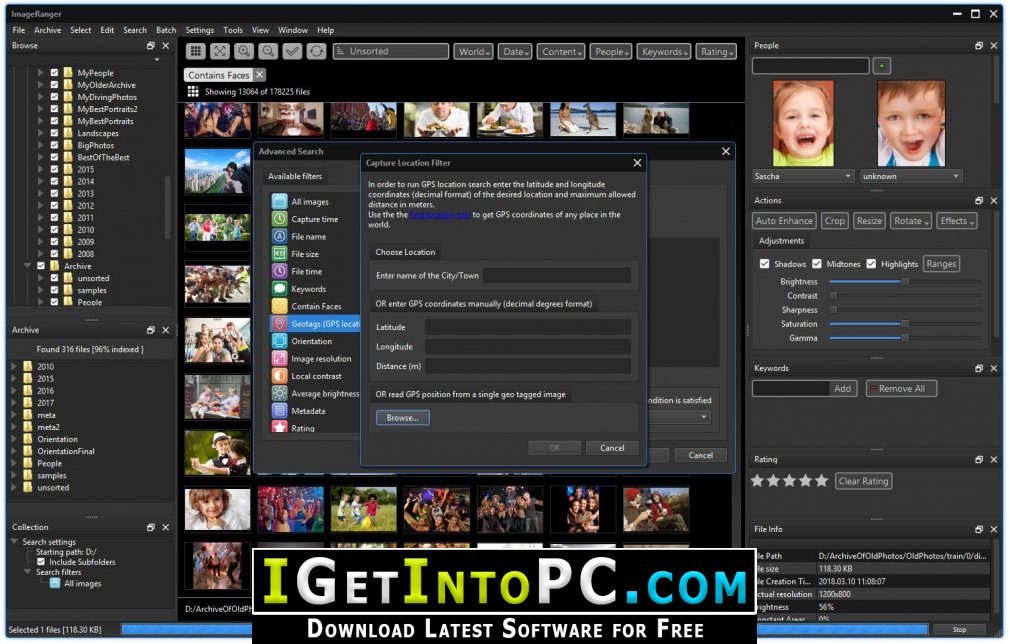Select the File size filter icon
The height and width of the screenshot is (644, 1010).
[x=280, y=254]
